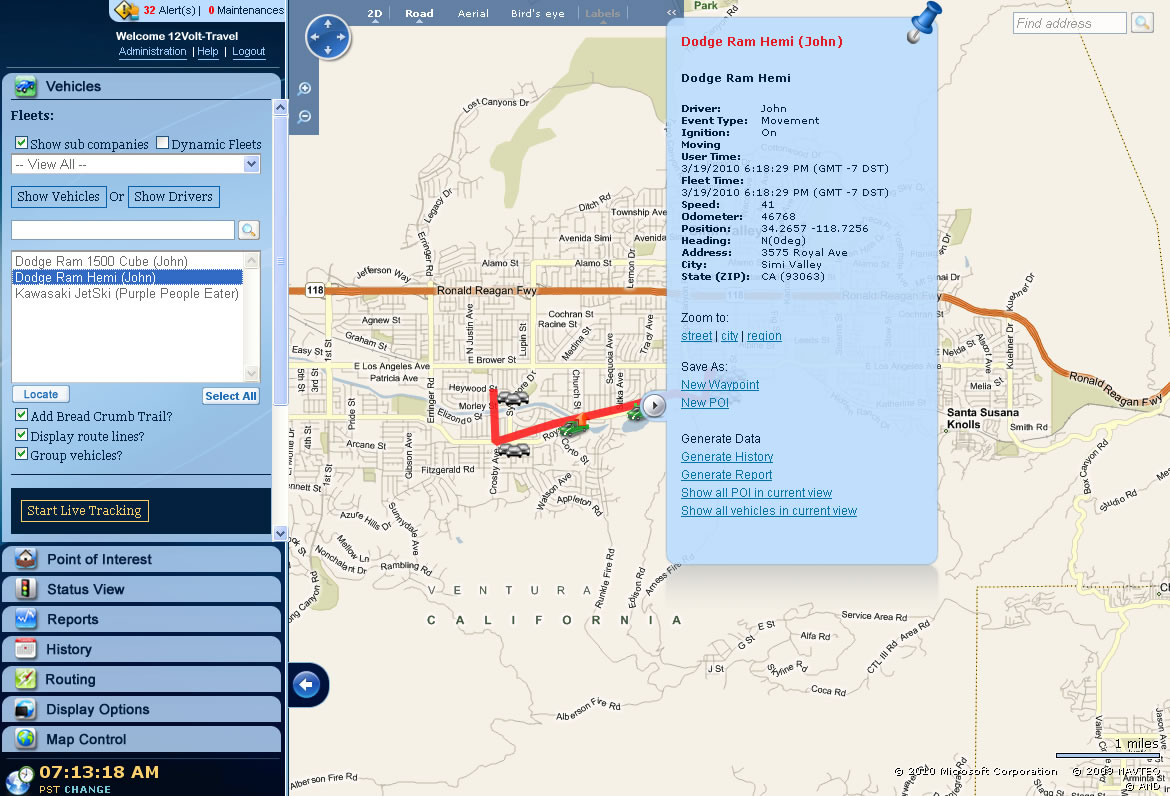The width and height of the screenshot is (1170, 796).
Task: Click the clock globe icon
Action: click(19, 780)
